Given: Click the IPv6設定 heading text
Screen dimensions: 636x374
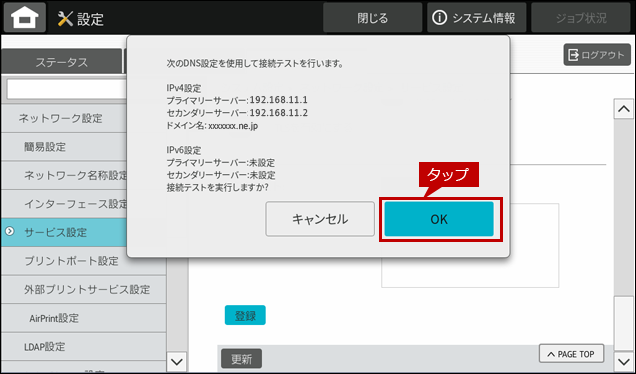Looking at the screenshot, I should pyautogui.click(x=184, y=150).
